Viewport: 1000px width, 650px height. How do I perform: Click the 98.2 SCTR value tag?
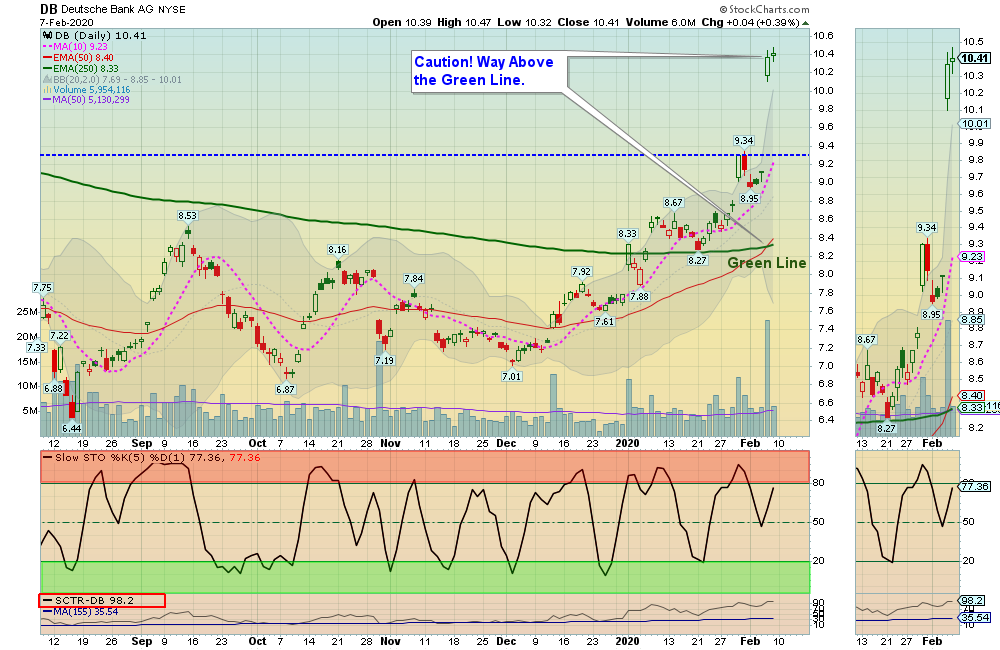tap(972, 600)
